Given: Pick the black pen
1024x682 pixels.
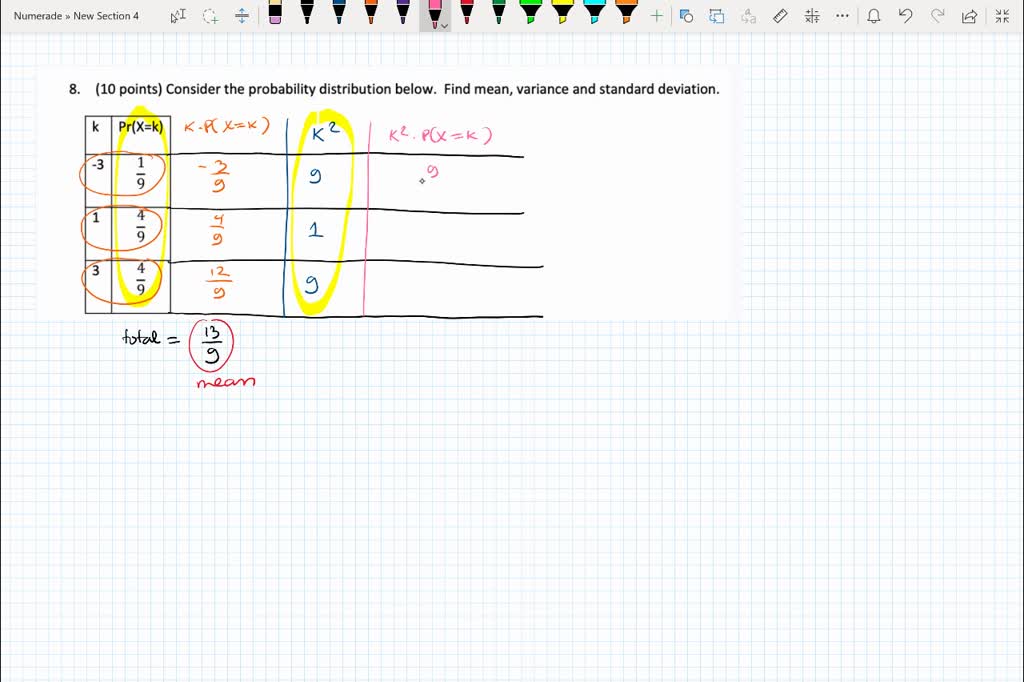Looking at the screenshot, I should tap(306, 16).
